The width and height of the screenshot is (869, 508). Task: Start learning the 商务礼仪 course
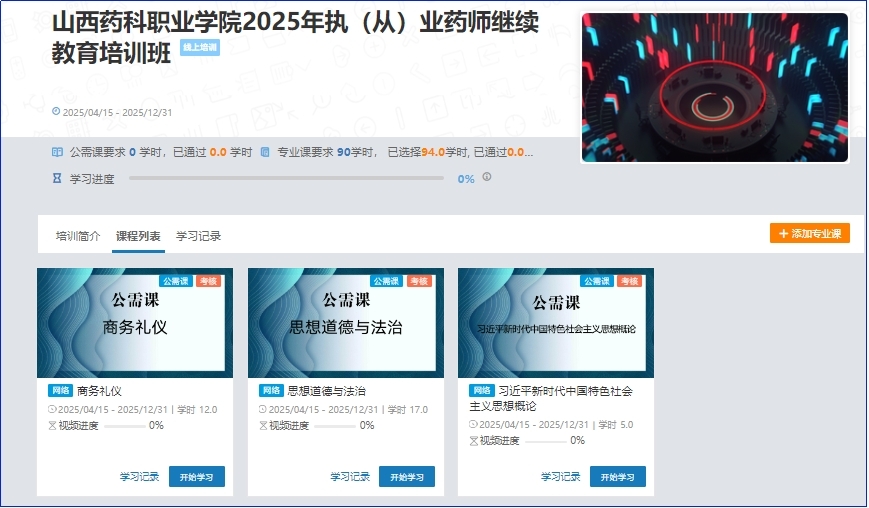196,477
